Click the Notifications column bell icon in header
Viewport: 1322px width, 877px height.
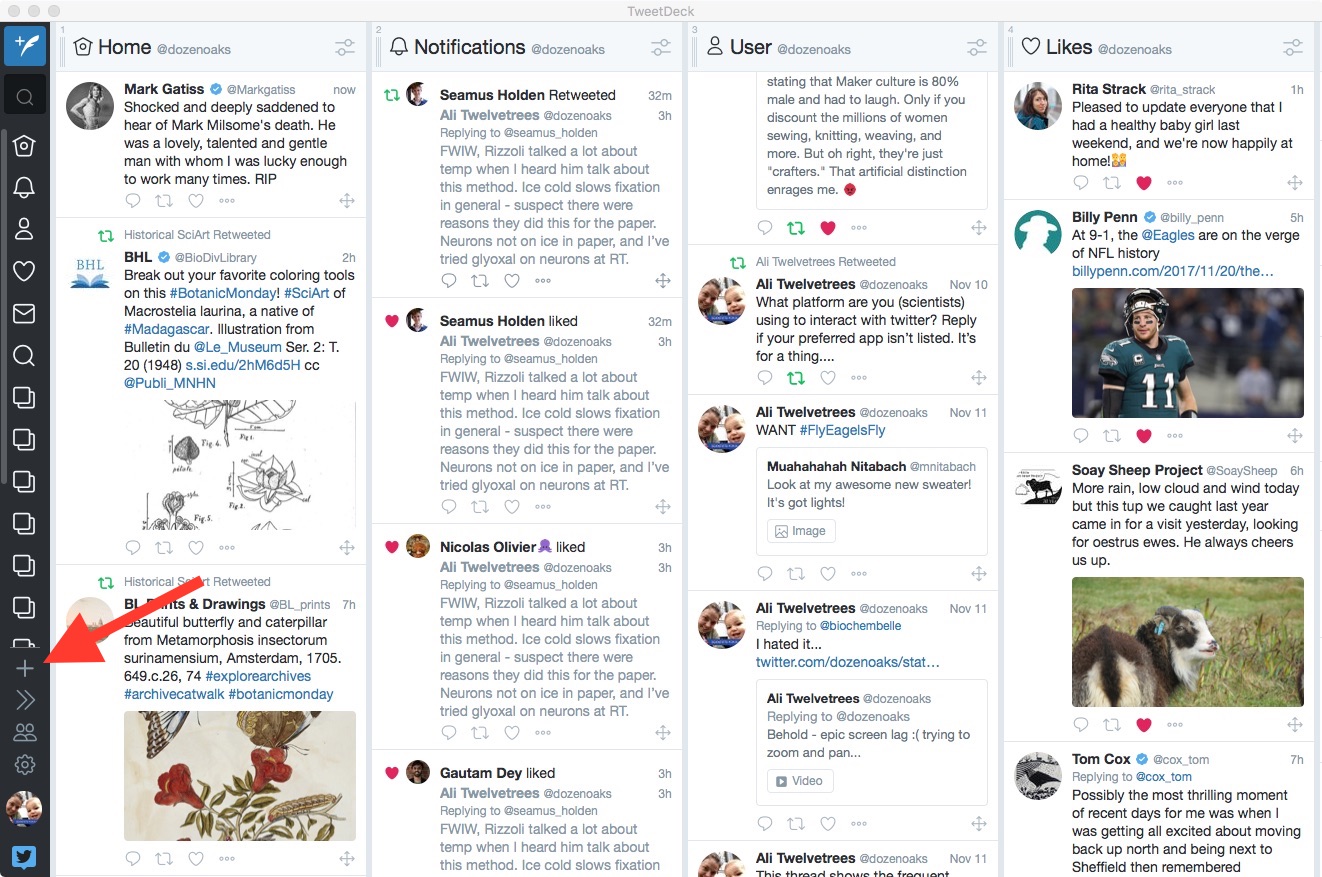tap(399, 47)
